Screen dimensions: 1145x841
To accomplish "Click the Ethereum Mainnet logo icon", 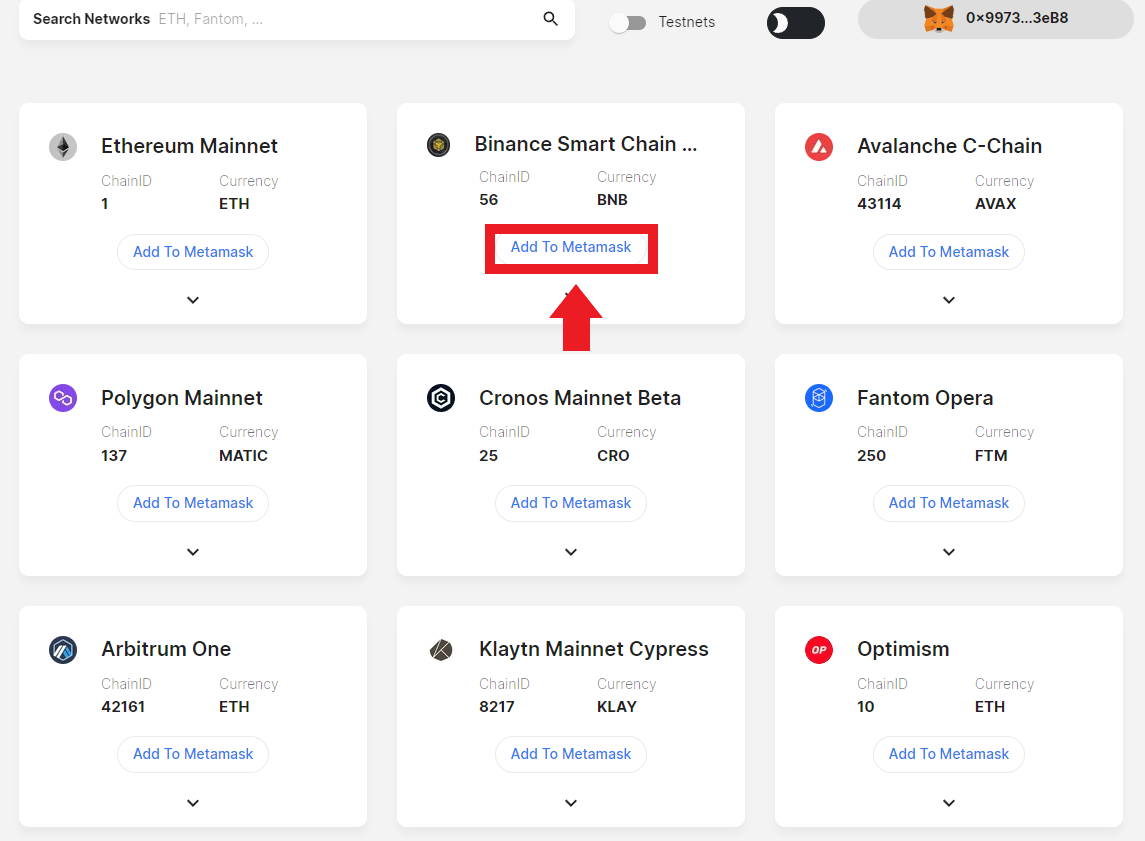I will tap(63, 147).
